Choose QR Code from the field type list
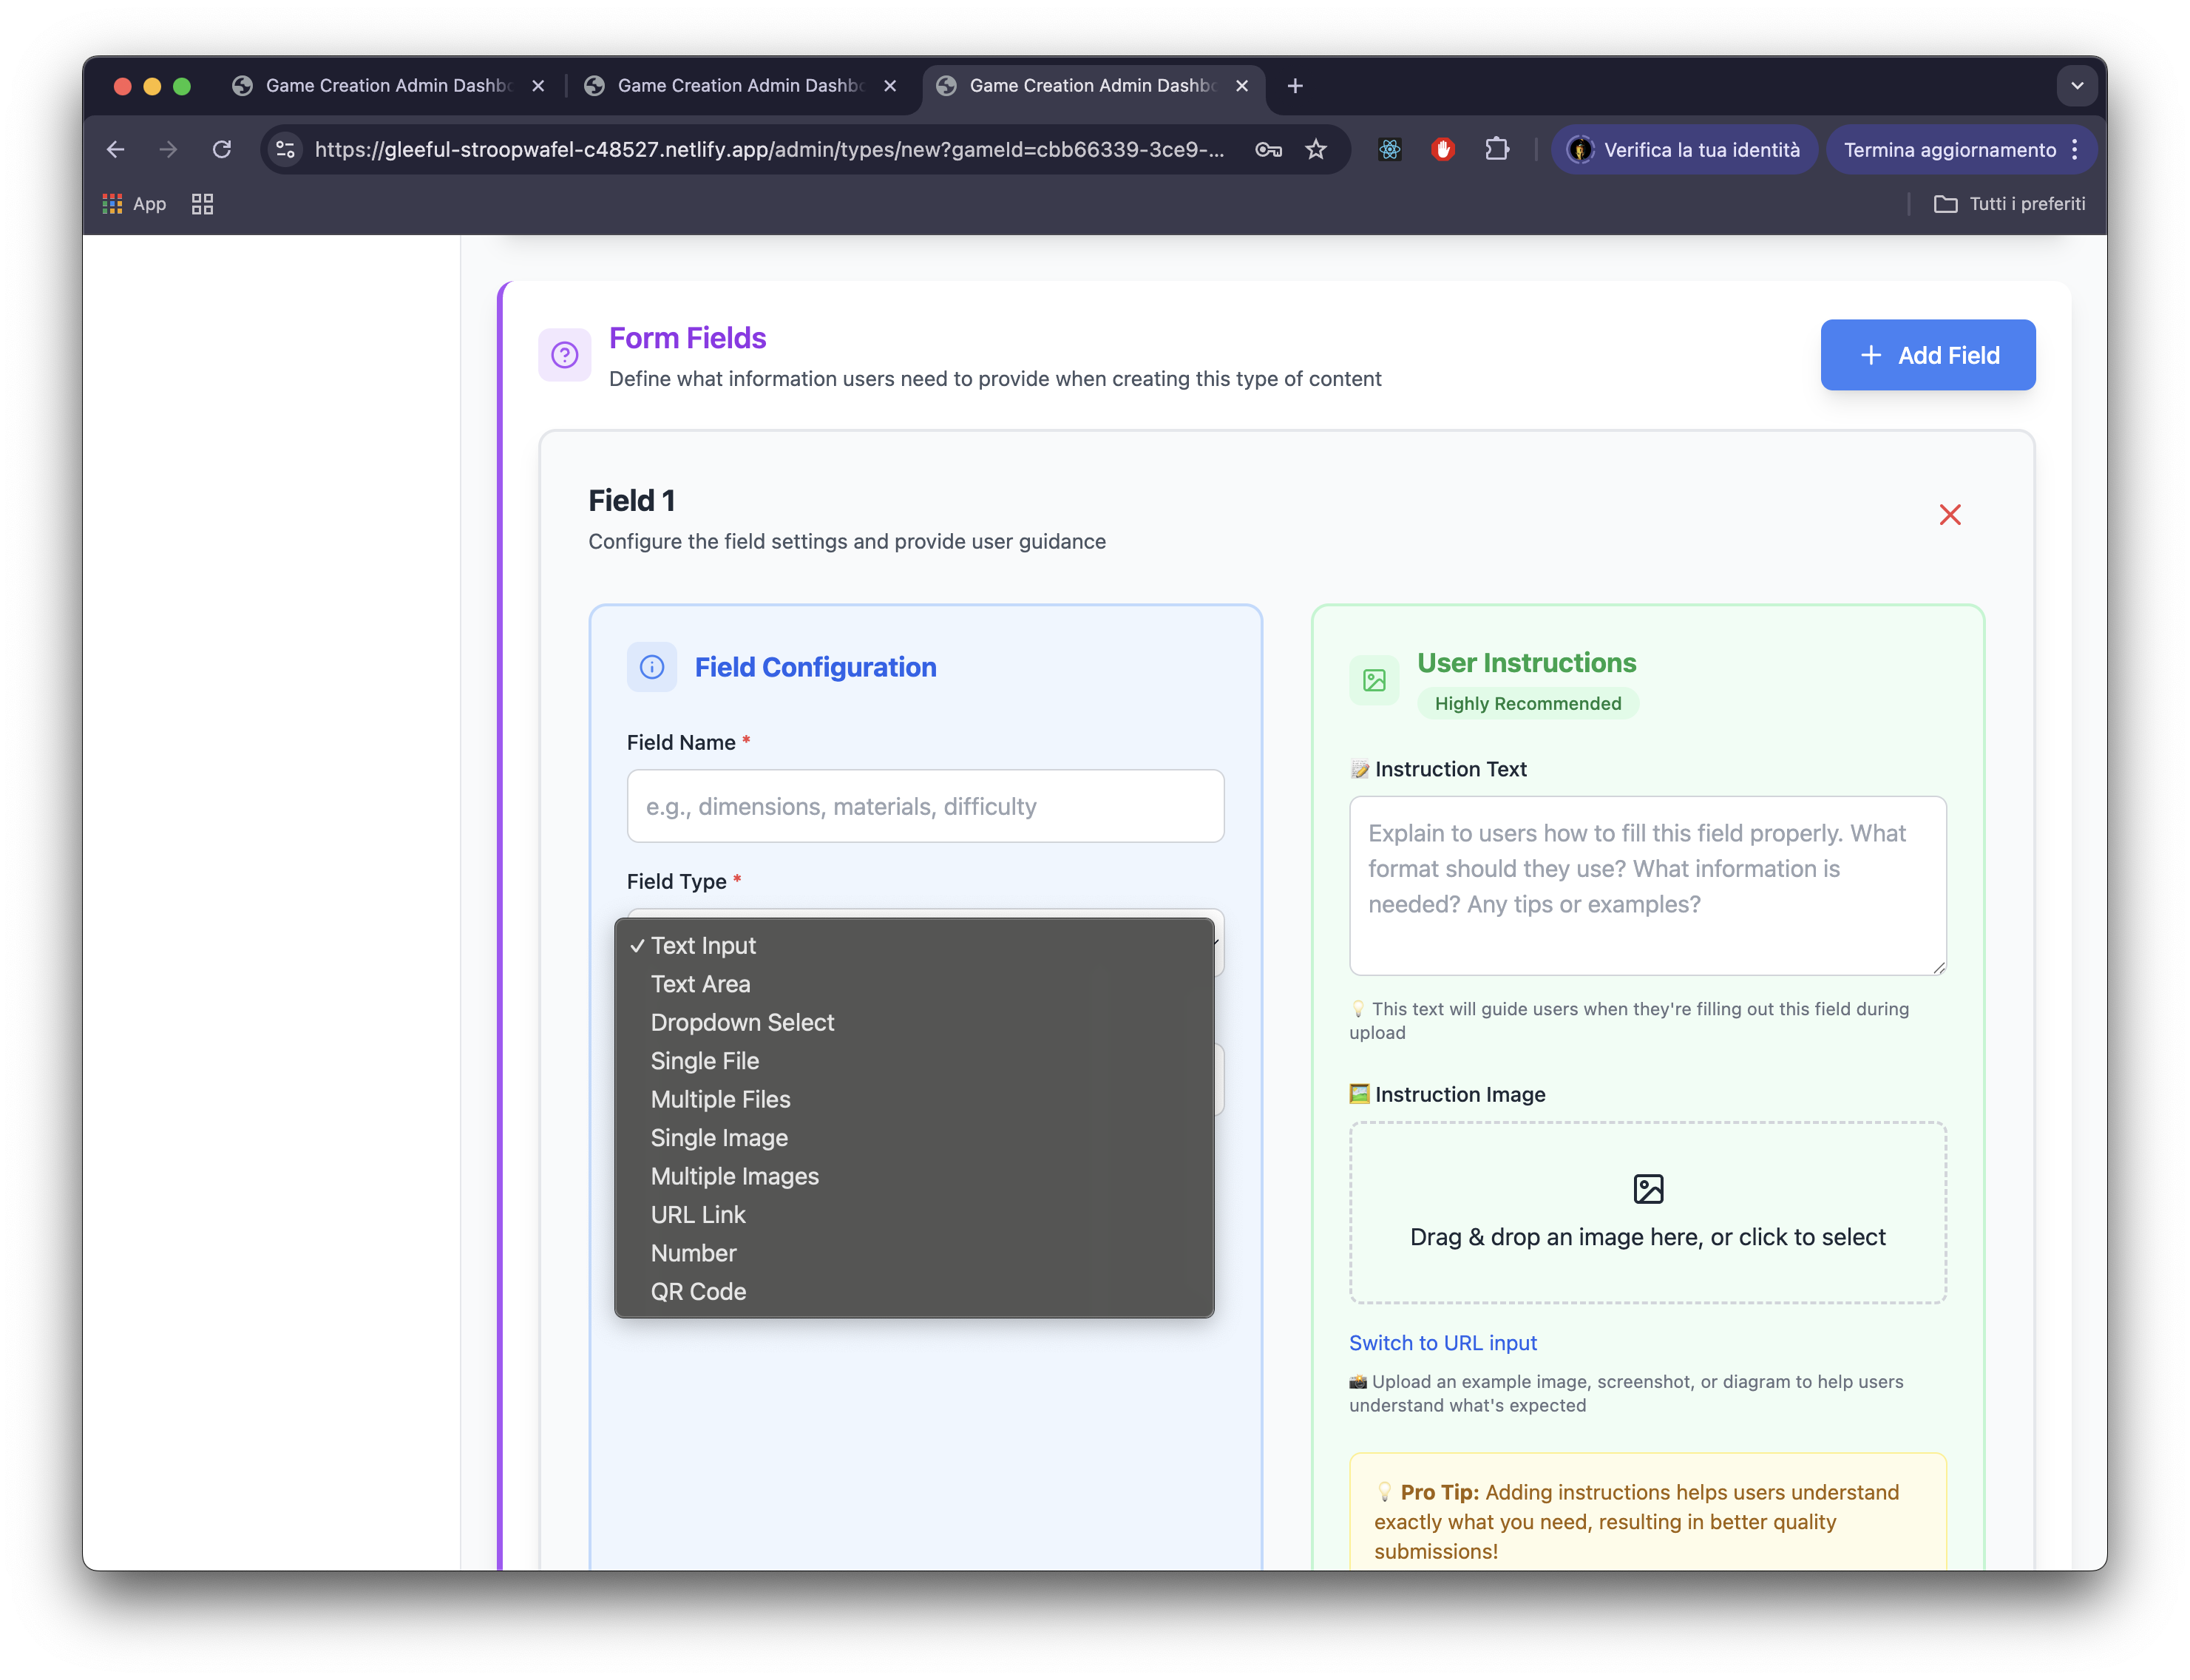The width and height of the screenshot is (2190, 1680). (698, 1291)
